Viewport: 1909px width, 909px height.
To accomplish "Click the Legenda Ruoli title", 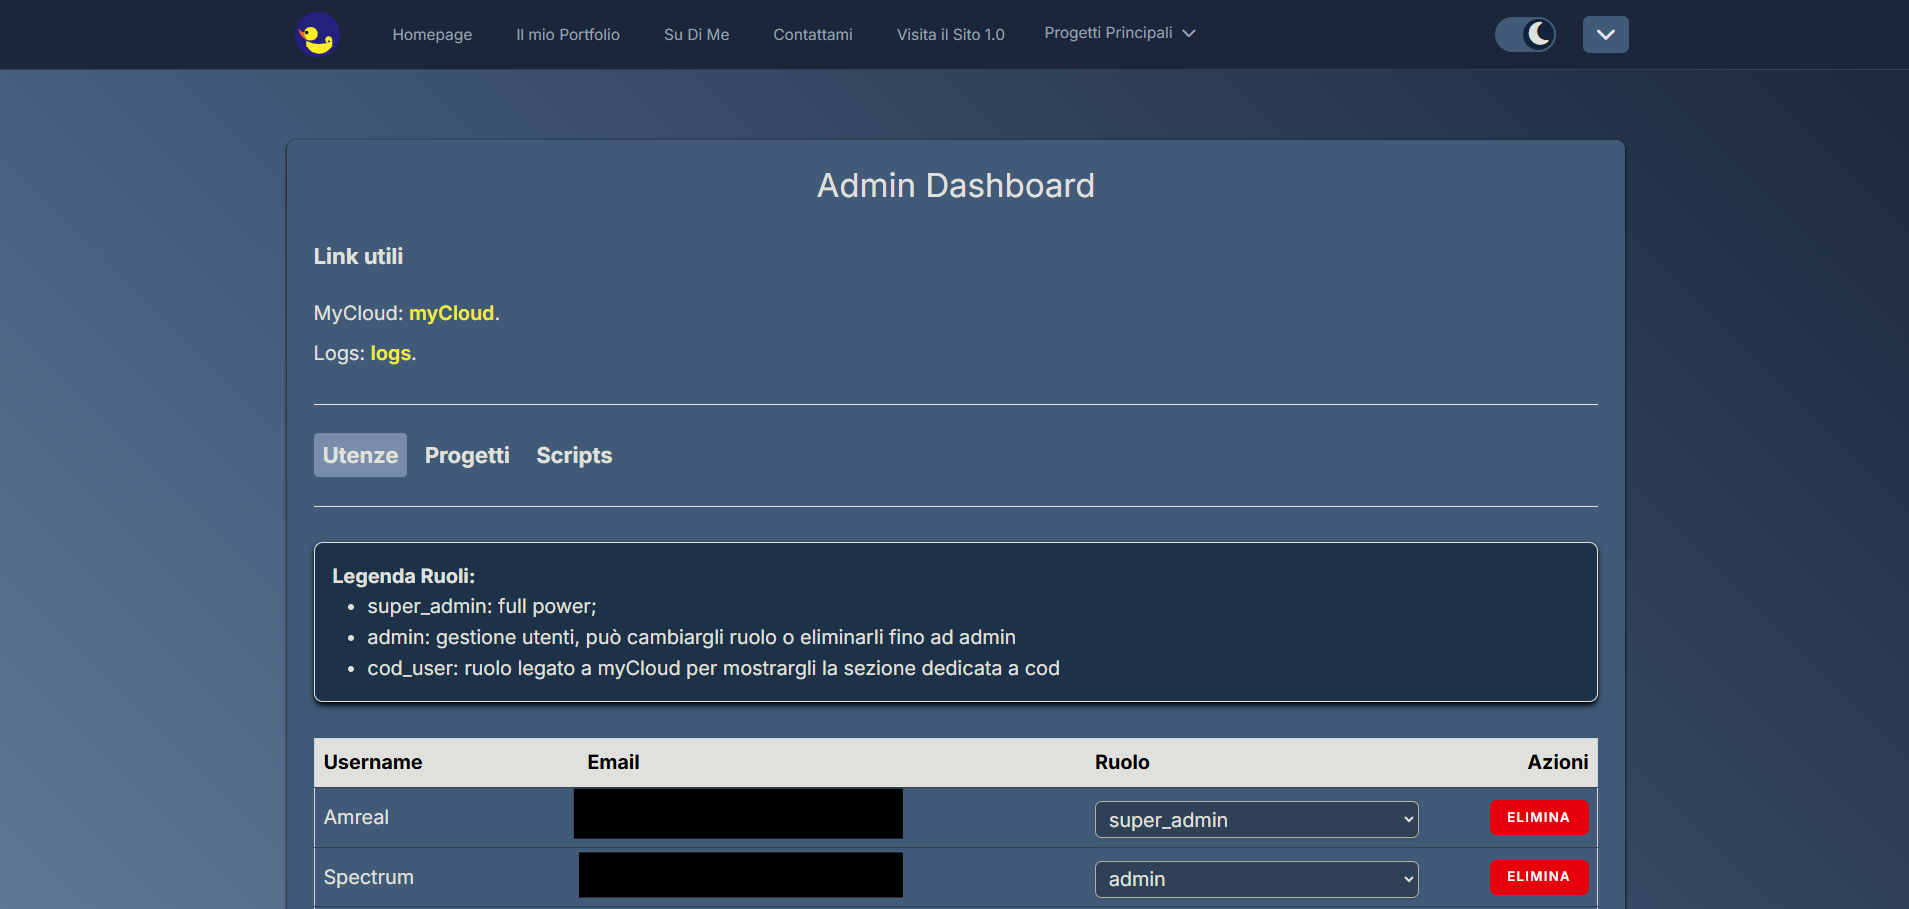I will pyautogui.click(x=403, y=576).
